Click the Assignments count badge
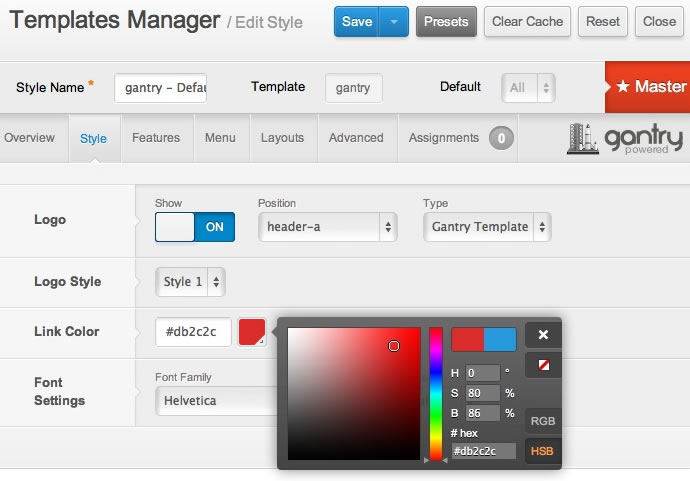Screen dimensions: 690x481 pos(502,138)
